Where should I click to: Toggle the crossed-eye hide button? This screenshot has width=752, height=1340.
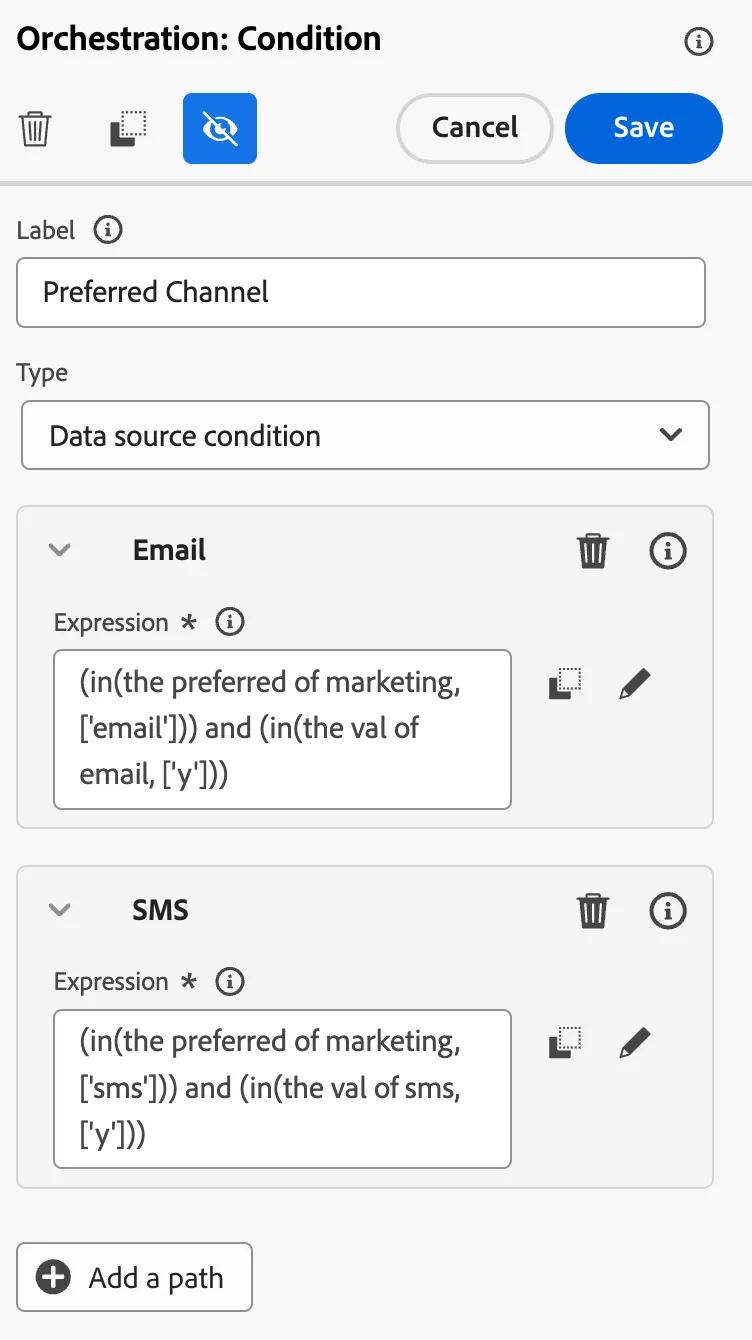[x=220, y=128]
